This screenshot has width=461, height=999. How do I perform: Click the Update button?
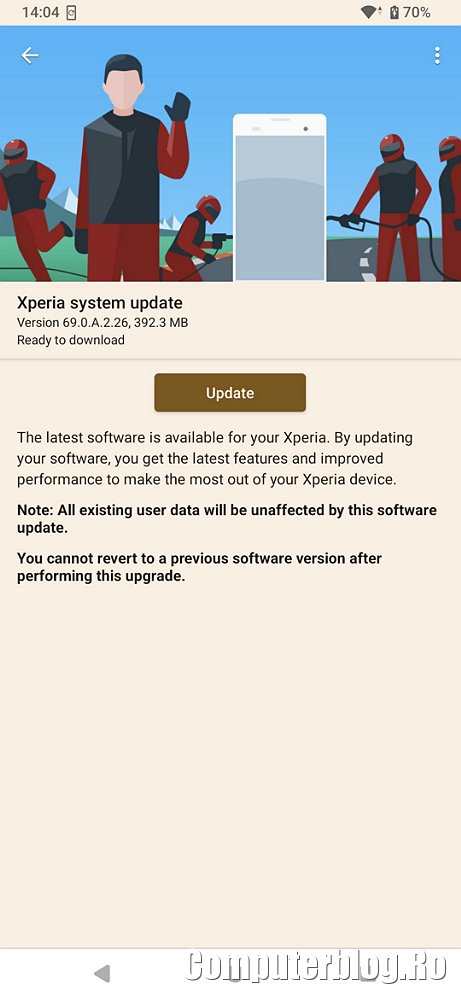[x=230, y=392]
